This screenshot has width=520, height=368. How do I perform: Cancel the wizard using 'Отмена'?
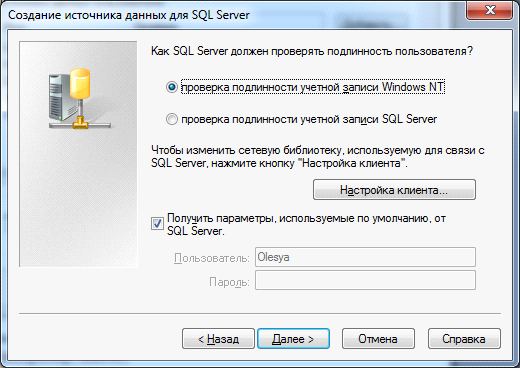point(378,339)
